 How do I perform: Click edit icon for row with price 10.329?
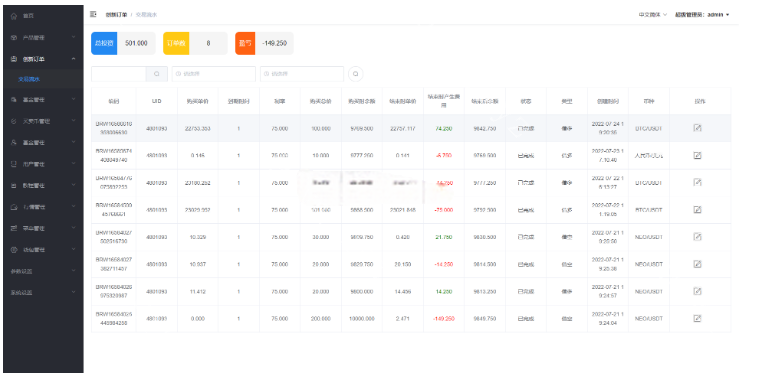(x=697, y=237)
